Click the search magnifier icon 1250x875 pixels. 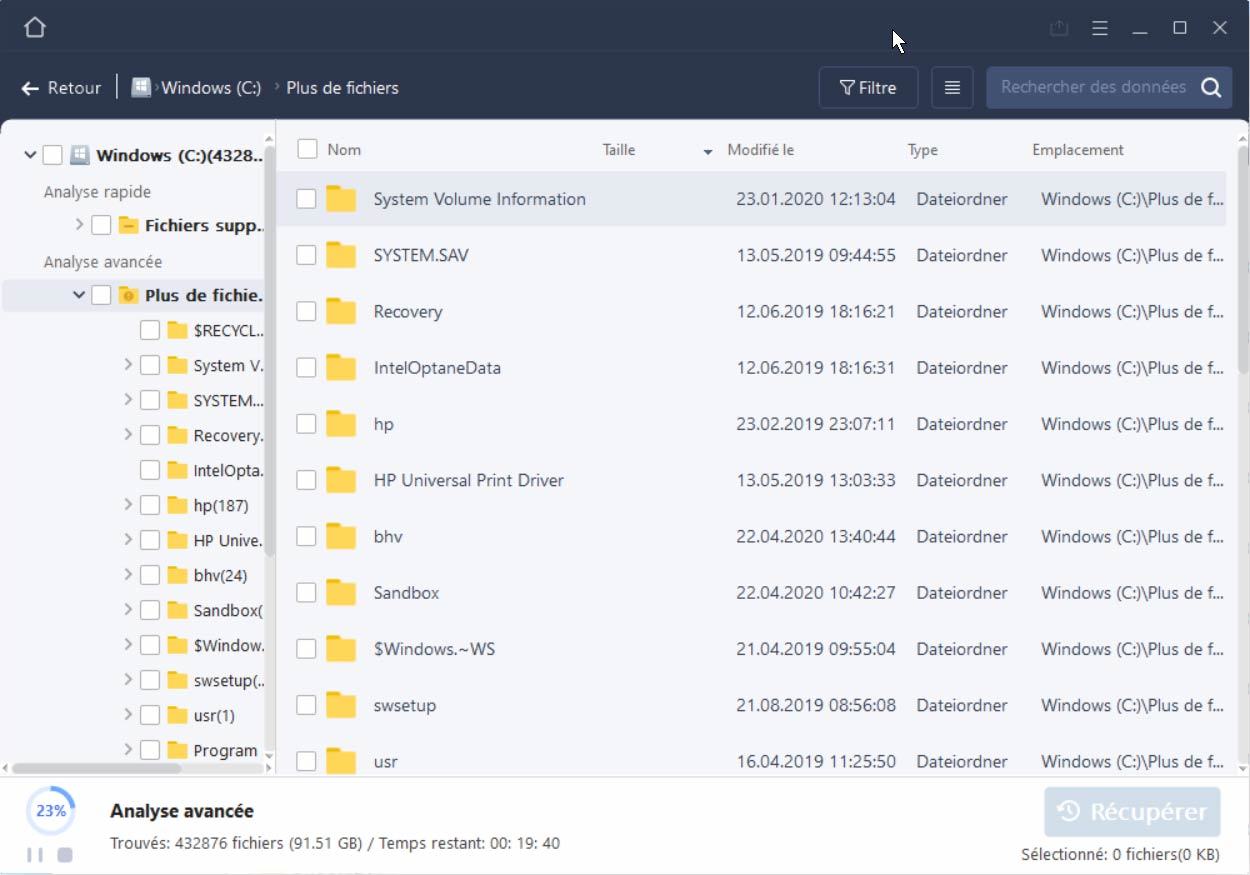(1211, 88)
